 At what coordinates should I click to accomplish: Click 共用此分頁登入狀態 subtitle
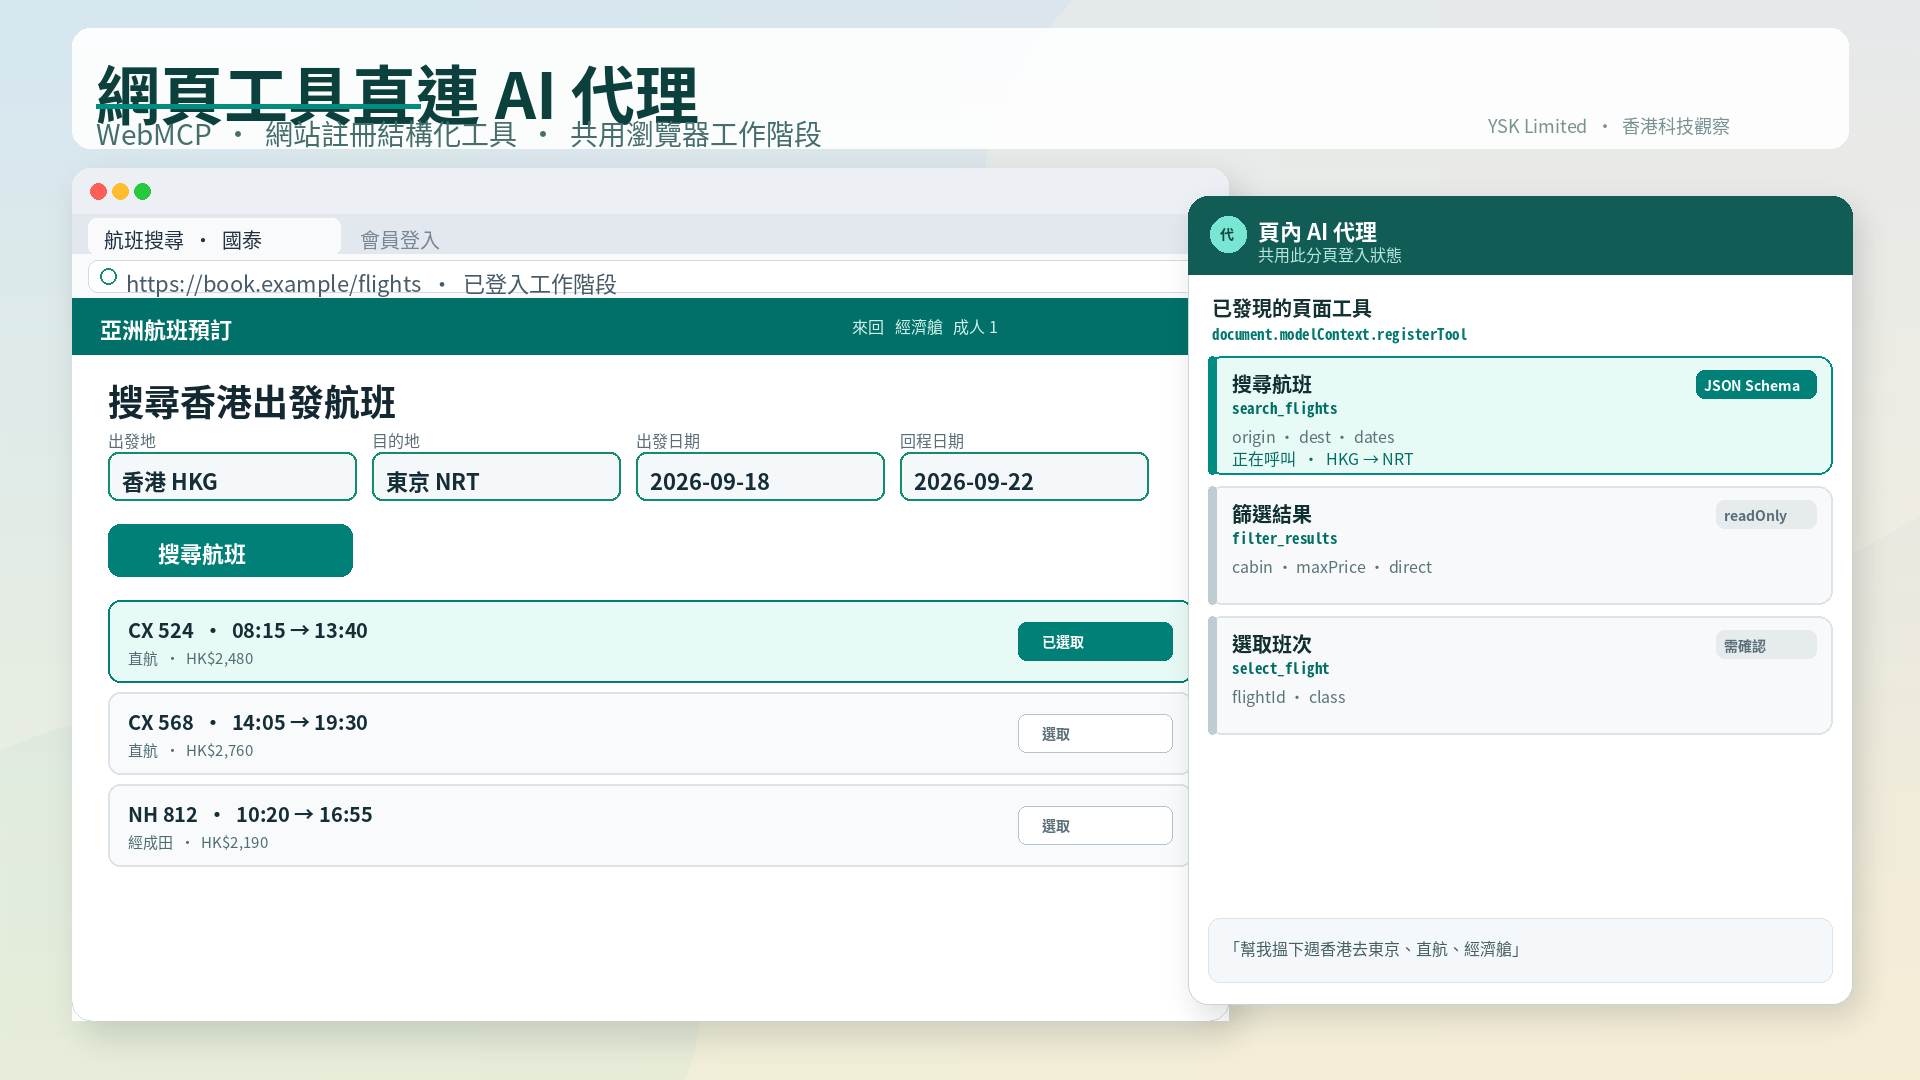coord(1330,255)
